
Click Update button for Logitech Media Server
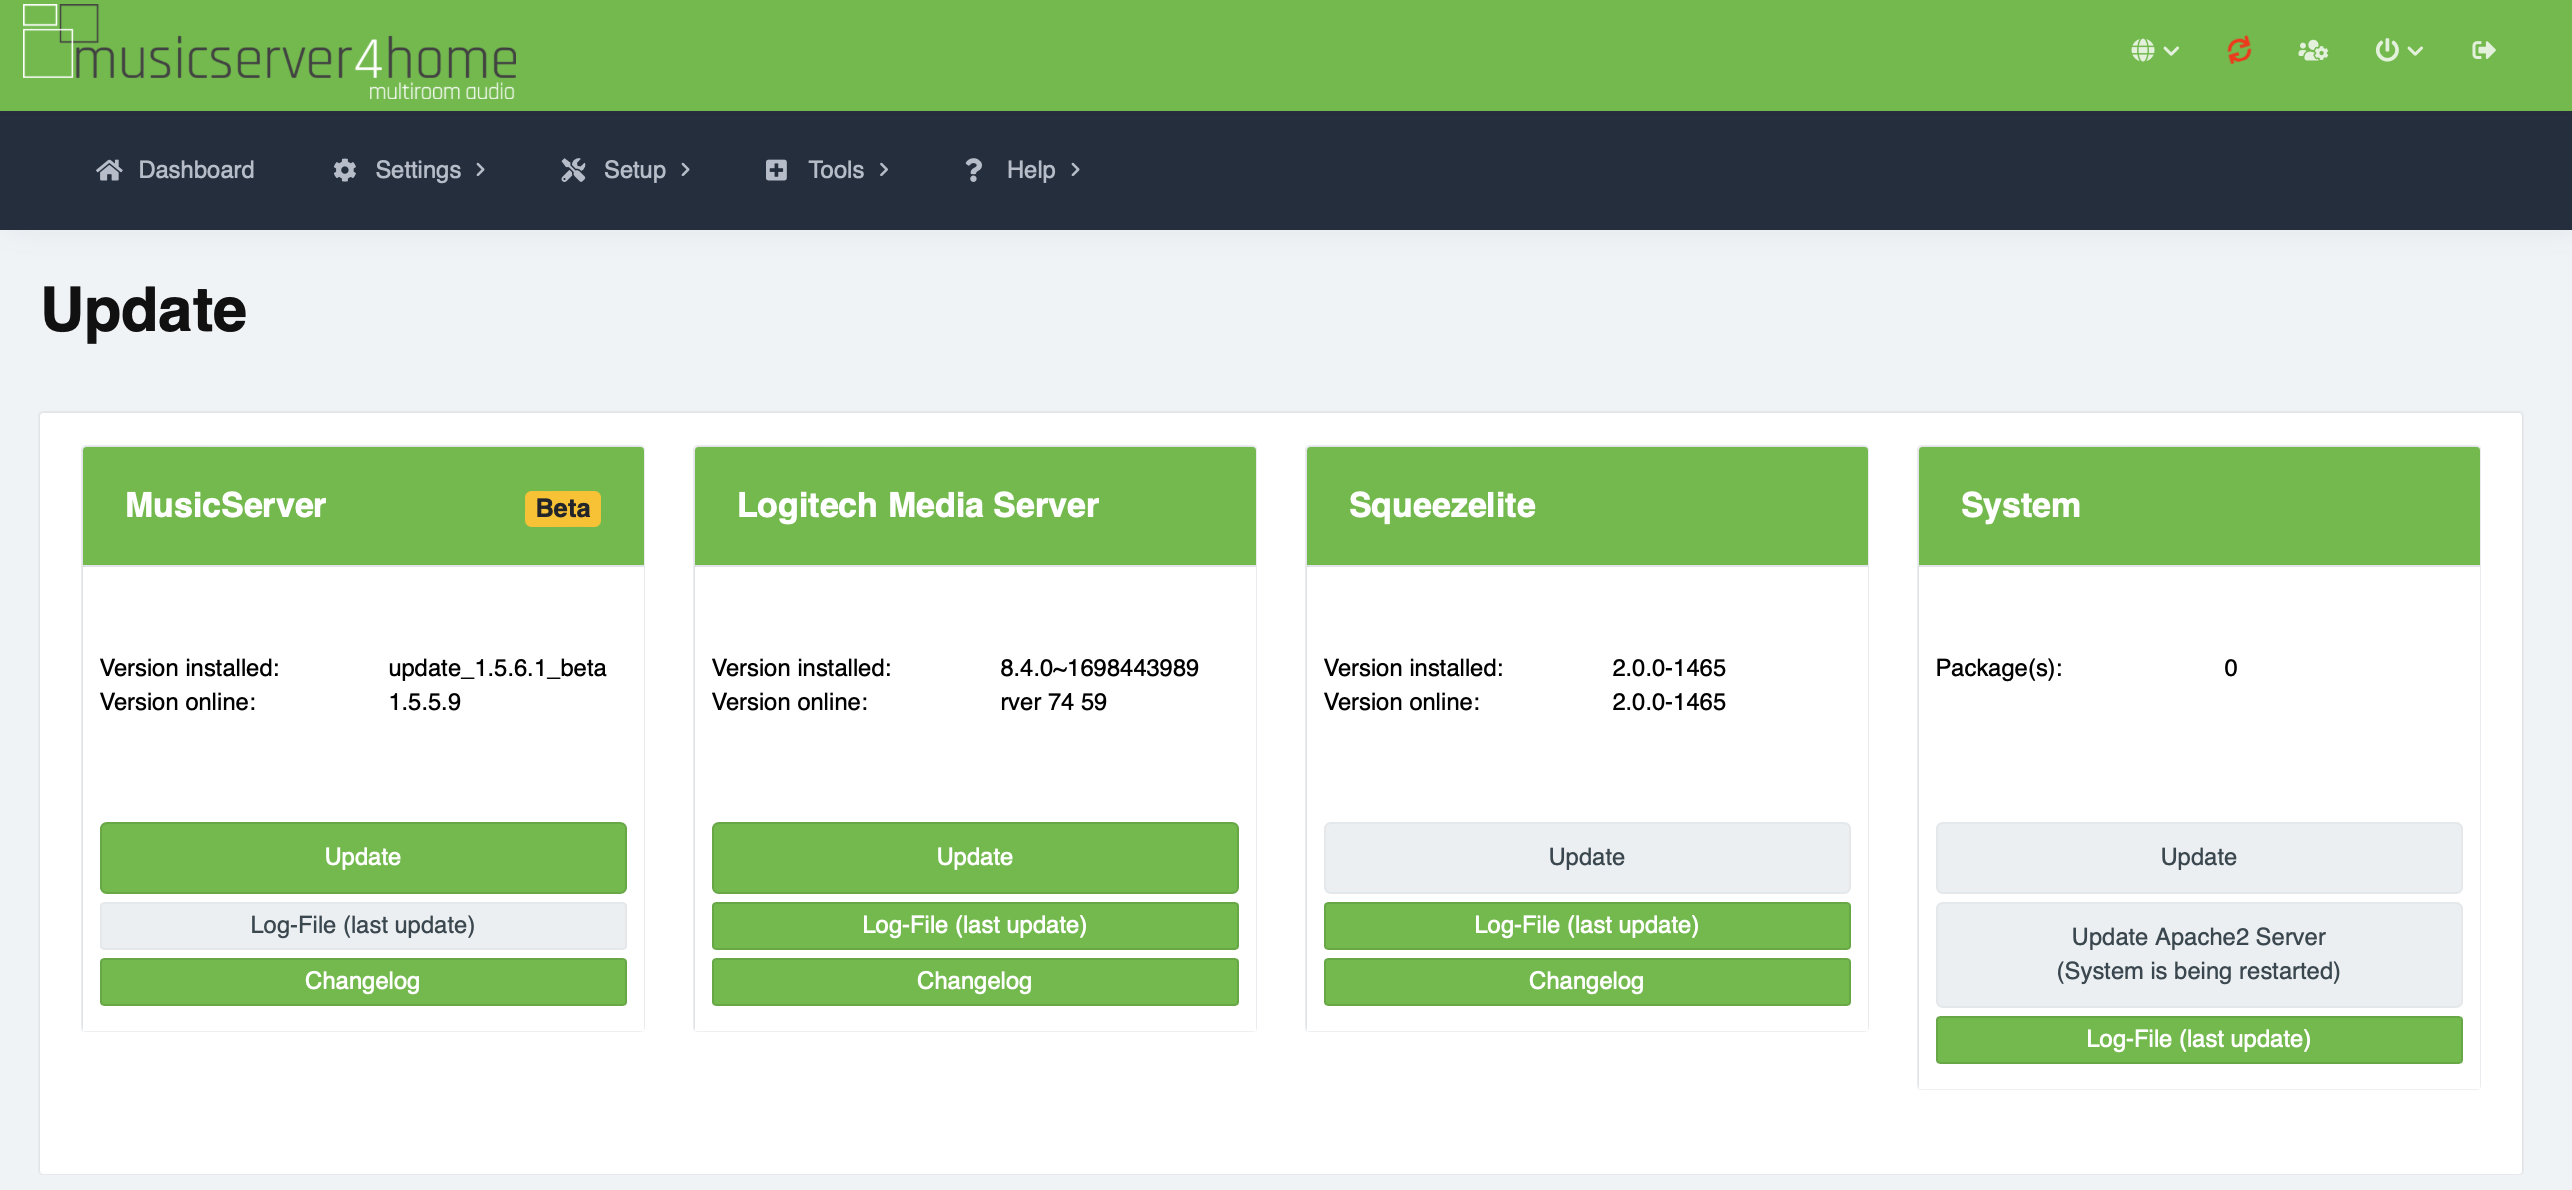point(974,857)
